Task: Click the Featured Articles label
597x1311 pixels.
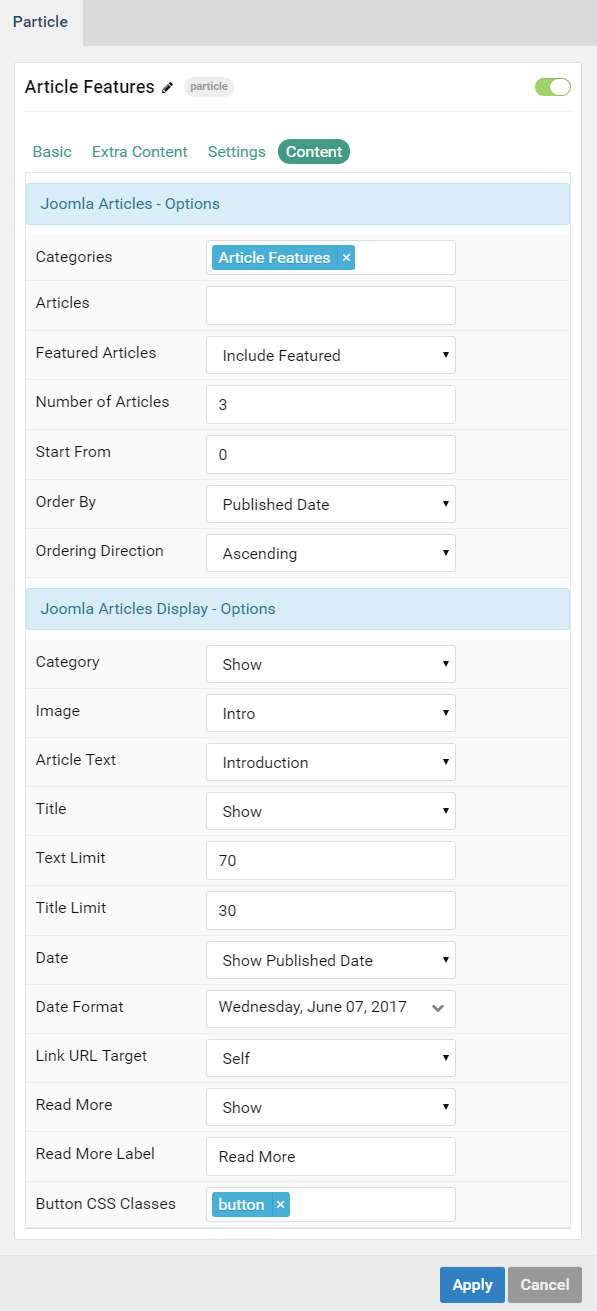Action: (96, 353)
